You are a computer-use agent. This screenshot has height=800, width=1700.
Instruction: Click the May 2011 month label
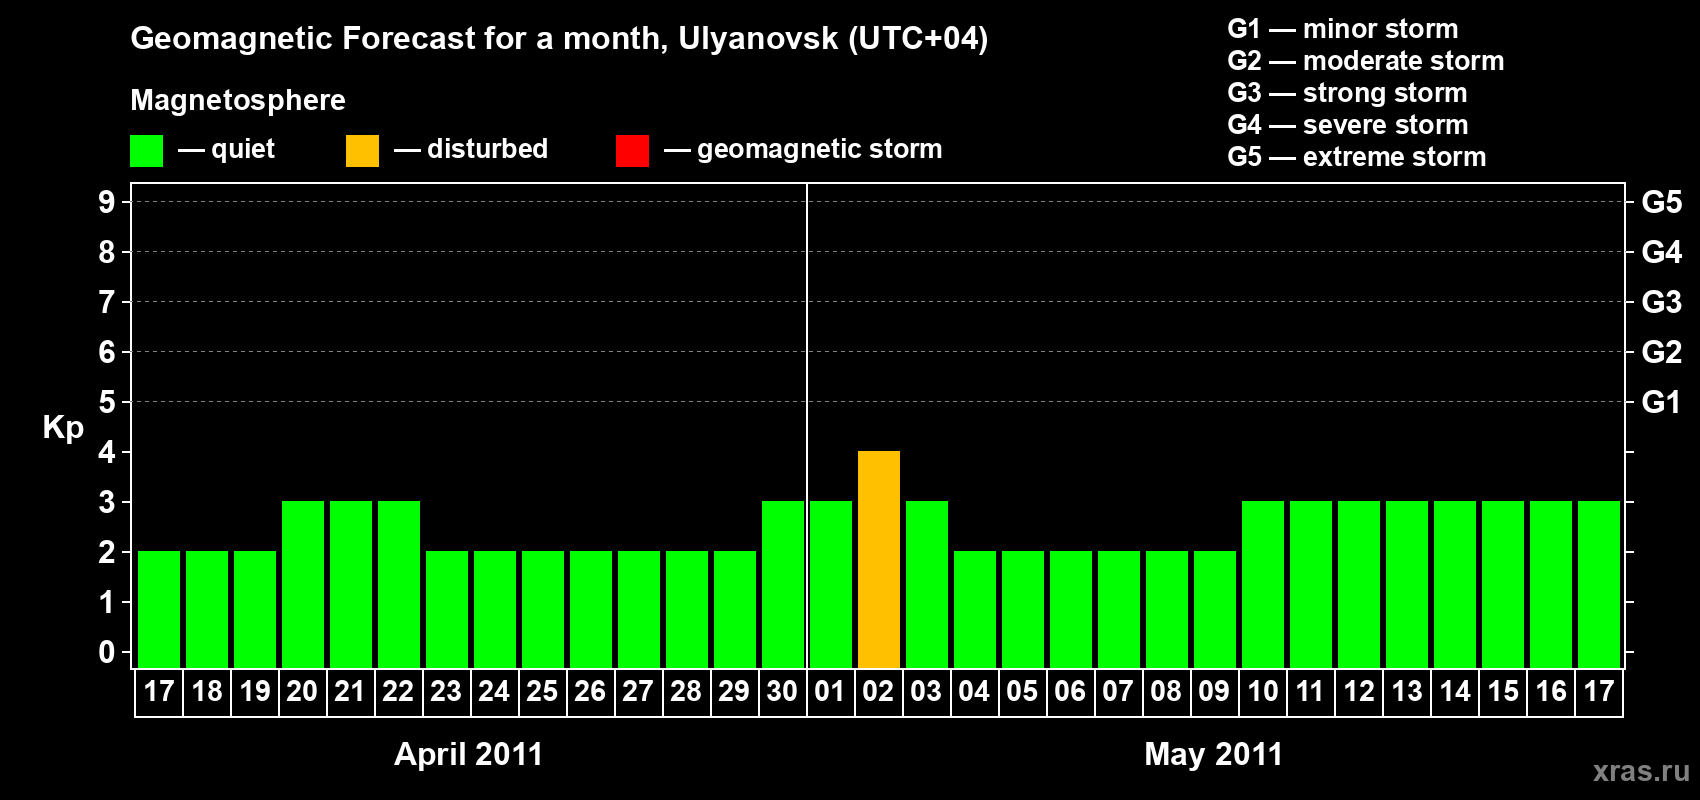pos(1213,754)
